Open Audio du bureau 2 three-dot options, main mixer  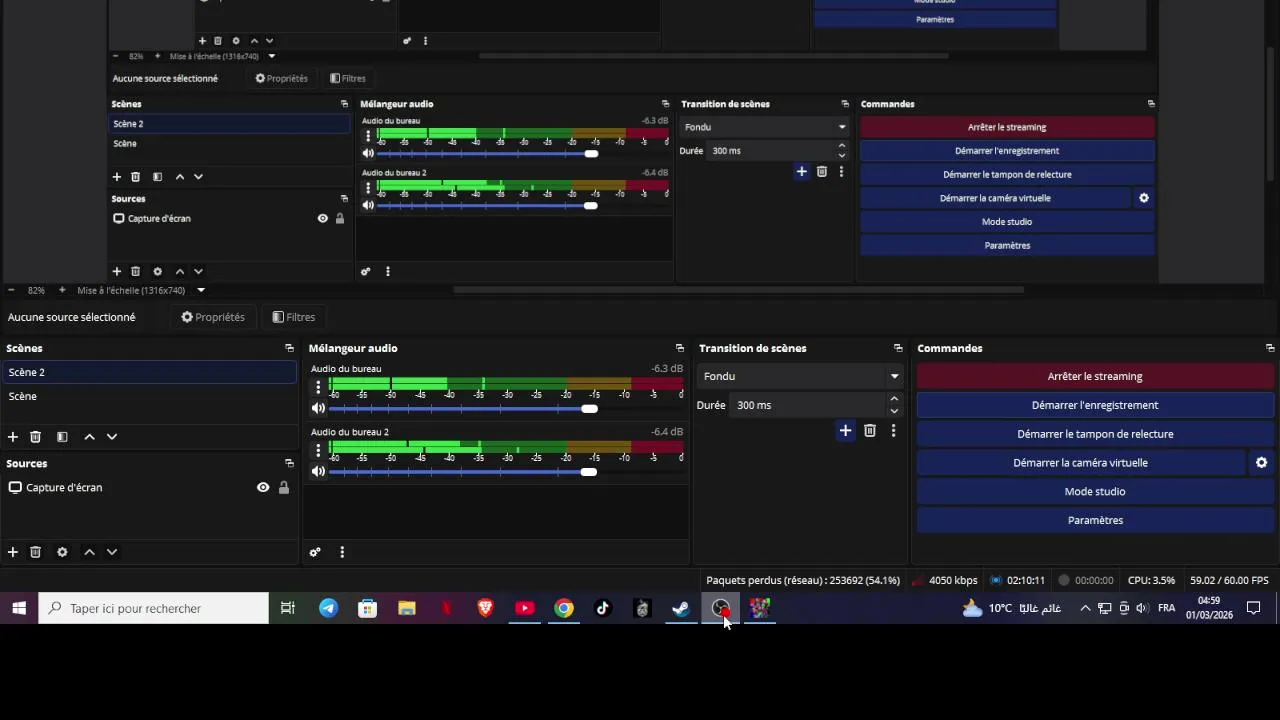click(318, 450)
